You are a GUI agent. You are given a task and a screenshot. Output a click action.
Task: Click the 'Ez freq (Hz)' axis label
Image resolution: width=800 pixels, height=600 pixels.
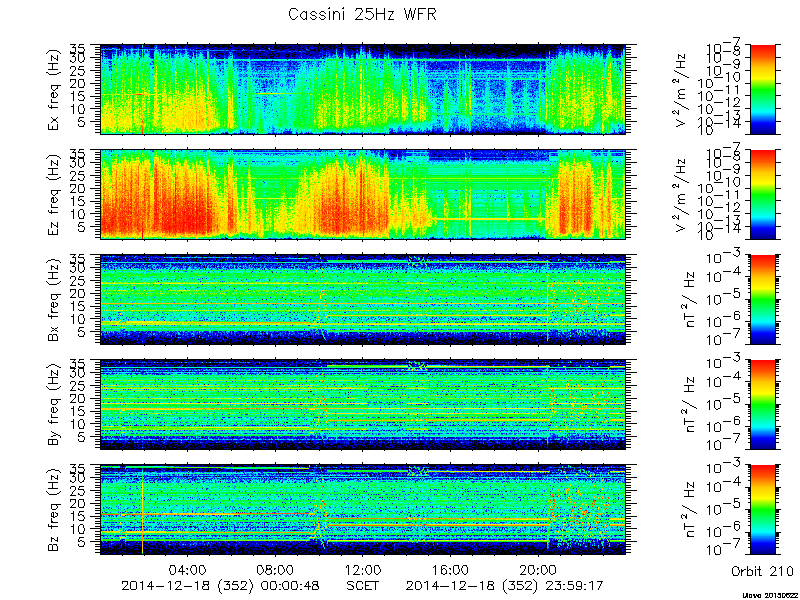pyautogui.click(x=54, y=195)
